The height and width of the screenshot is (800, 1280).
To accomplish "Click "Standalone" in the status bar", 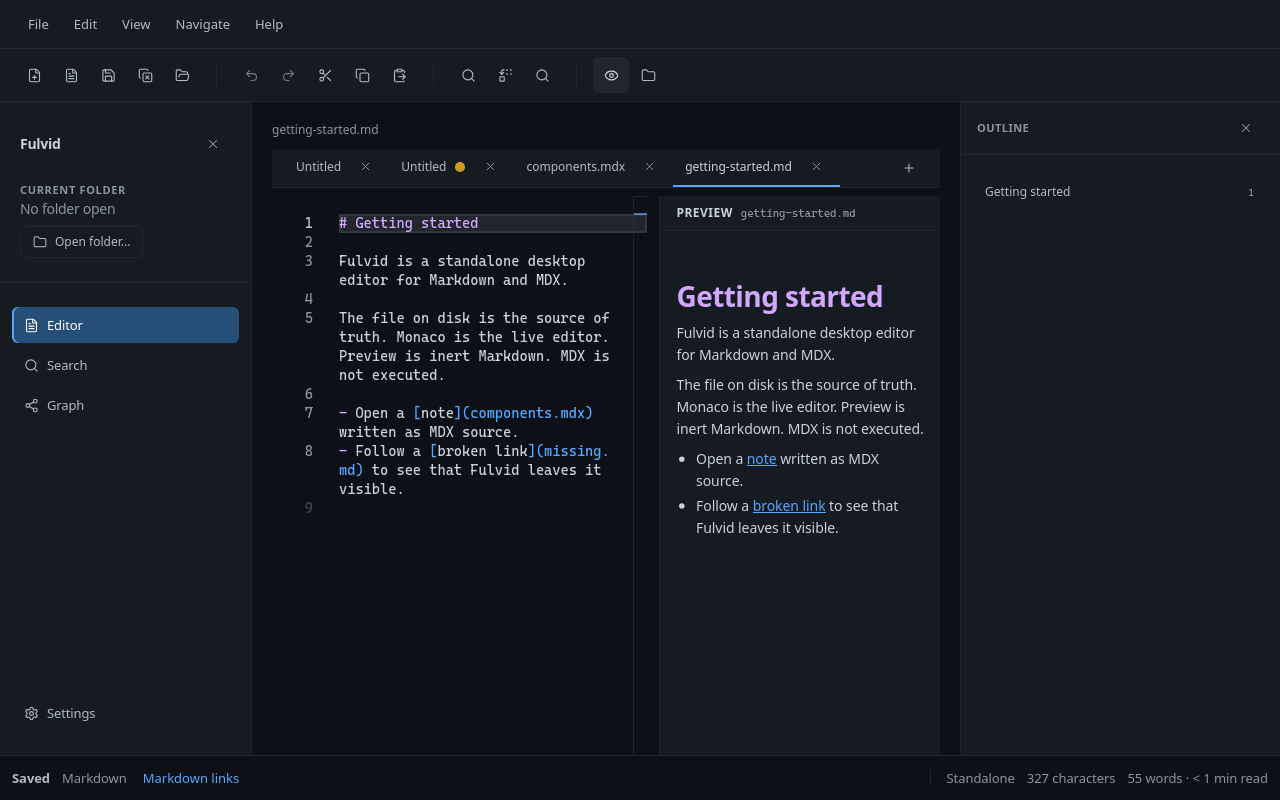I will pos(980,778).
